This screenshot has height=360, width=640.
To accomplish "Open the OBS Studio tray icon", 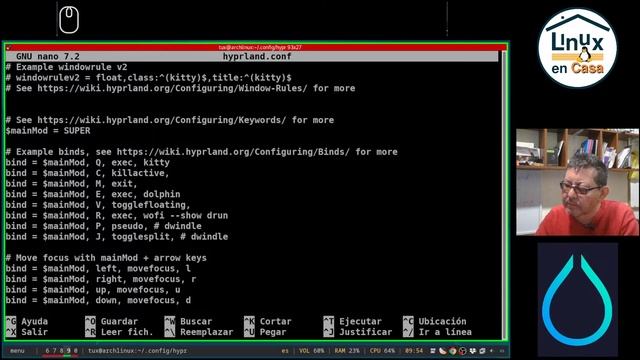I will tap(462, 351).
